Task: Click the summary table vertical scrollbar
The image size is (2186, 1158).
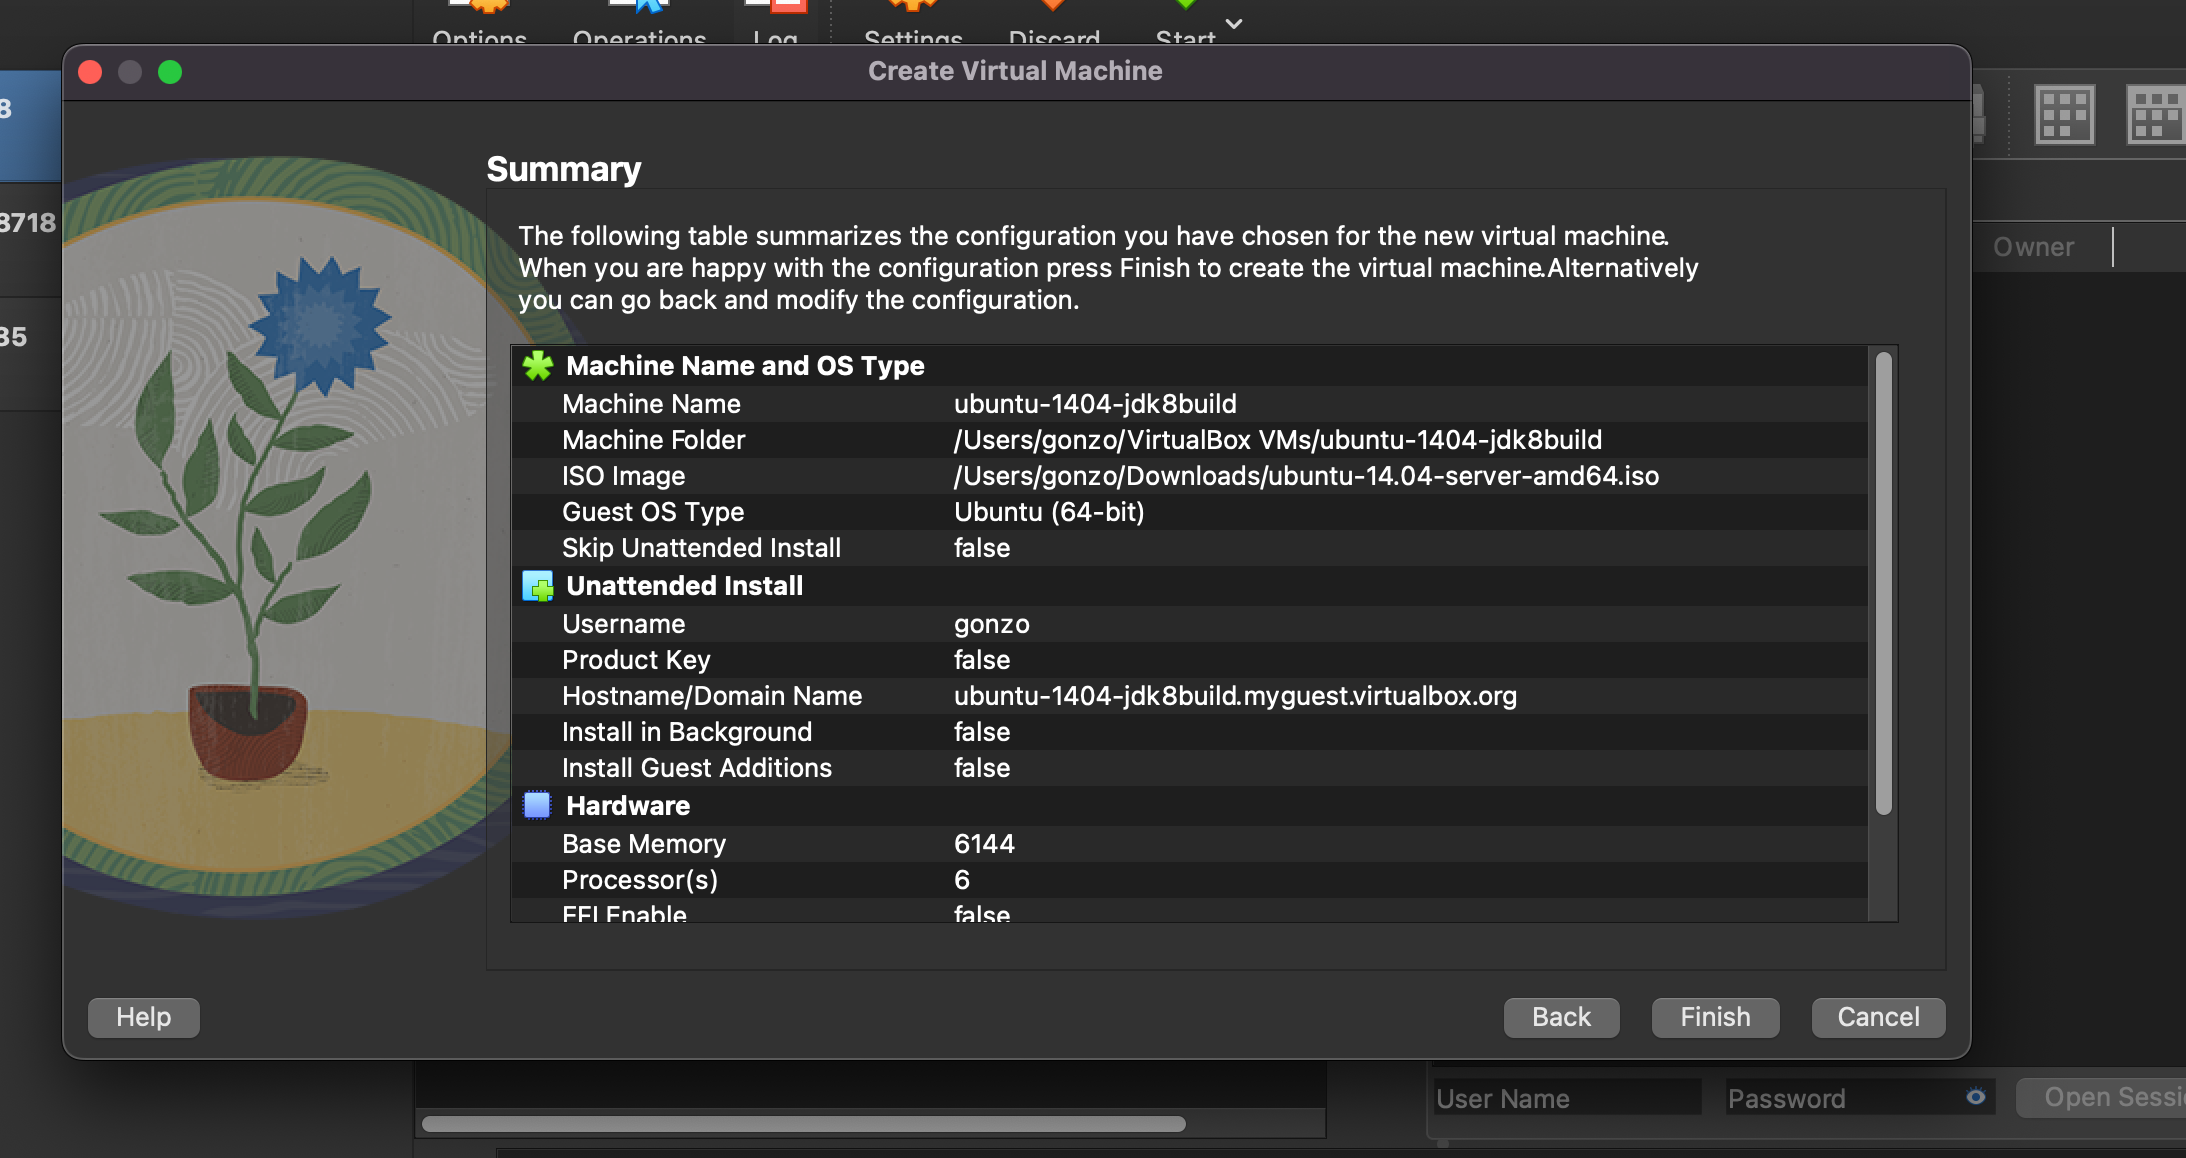Action: [1883, 583]
